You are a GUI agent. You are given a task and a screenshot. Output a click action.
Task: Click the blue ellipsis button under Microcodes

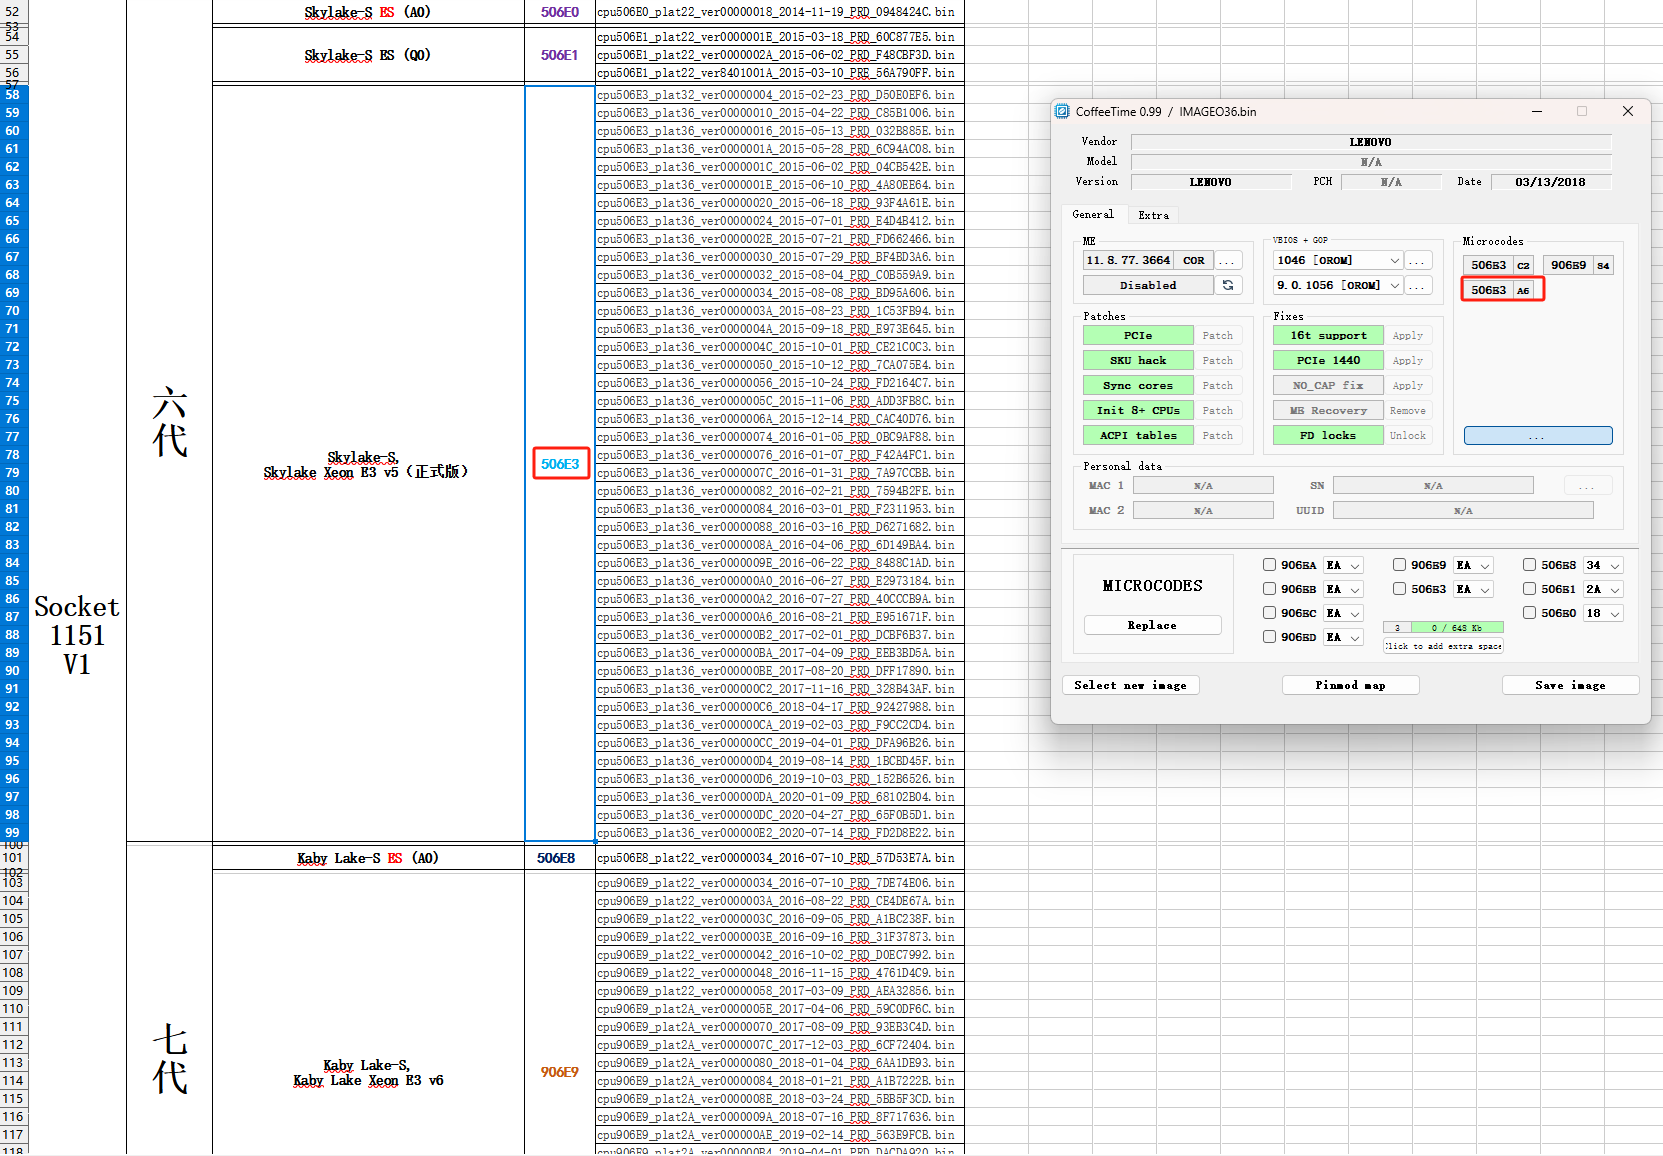1537,436
